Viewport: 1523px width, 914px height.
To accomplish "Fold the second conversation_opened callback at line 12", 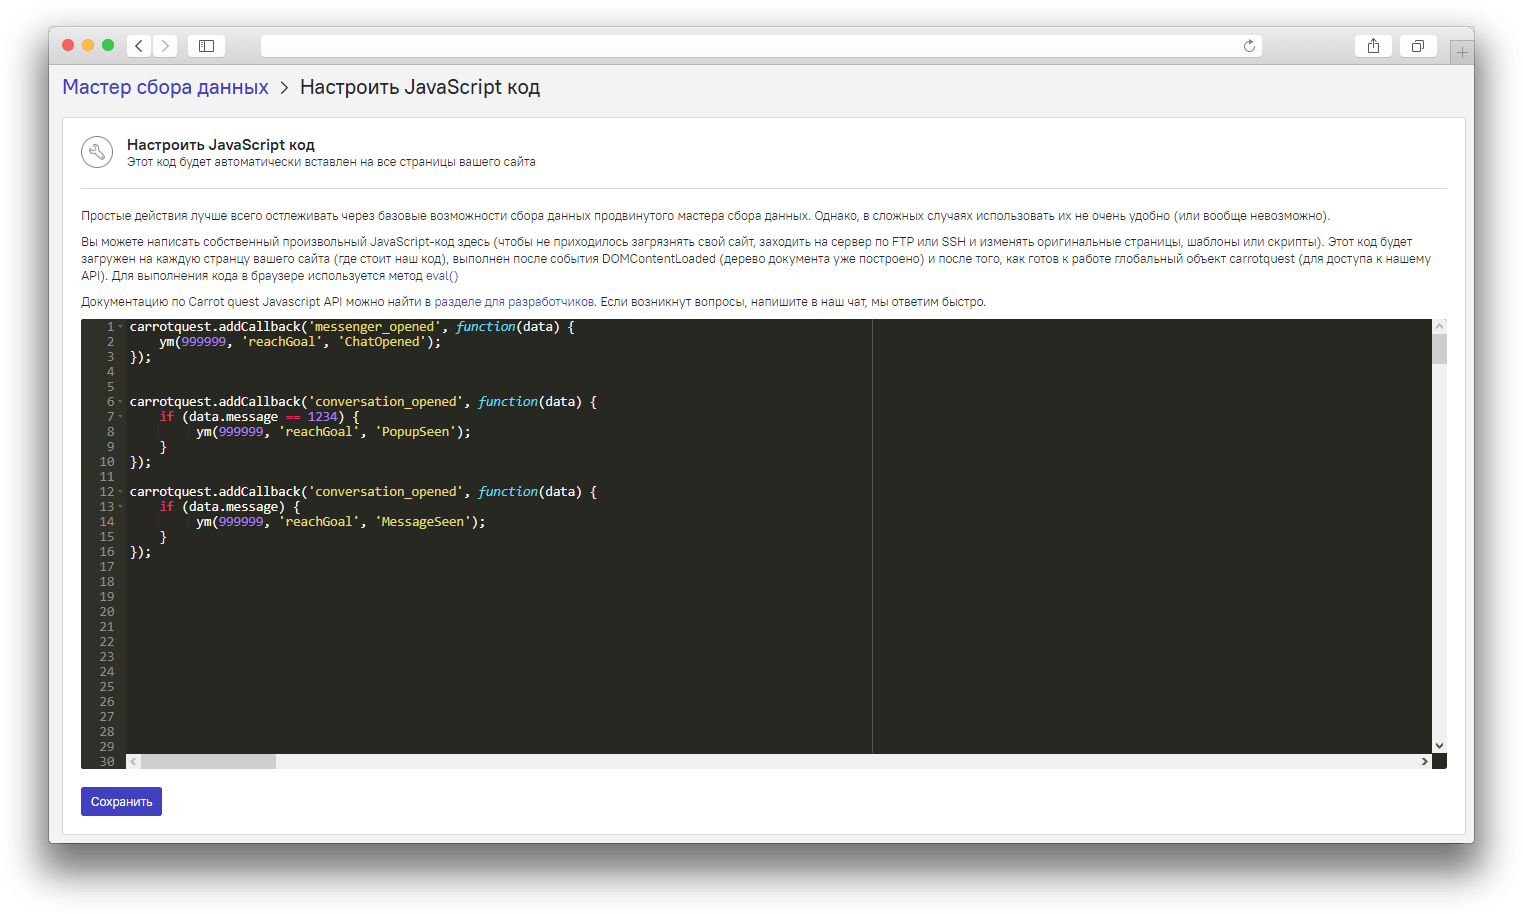I will pyautogui.click(x=120, y=491).
